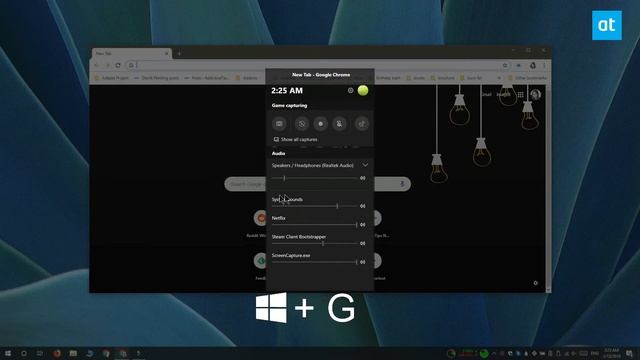
Task: Start recording with the record button
Action: click(x=320, y=124)
